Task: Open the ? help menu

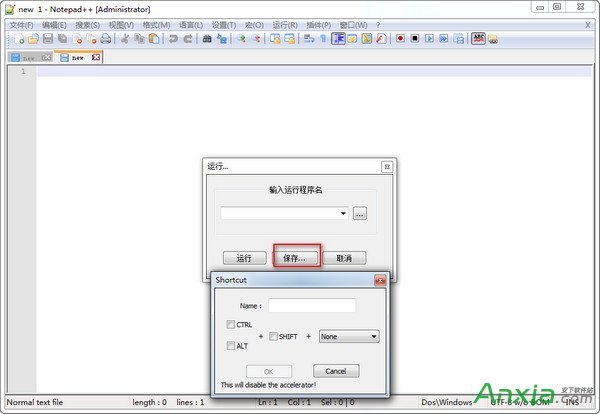Action: 378,25
